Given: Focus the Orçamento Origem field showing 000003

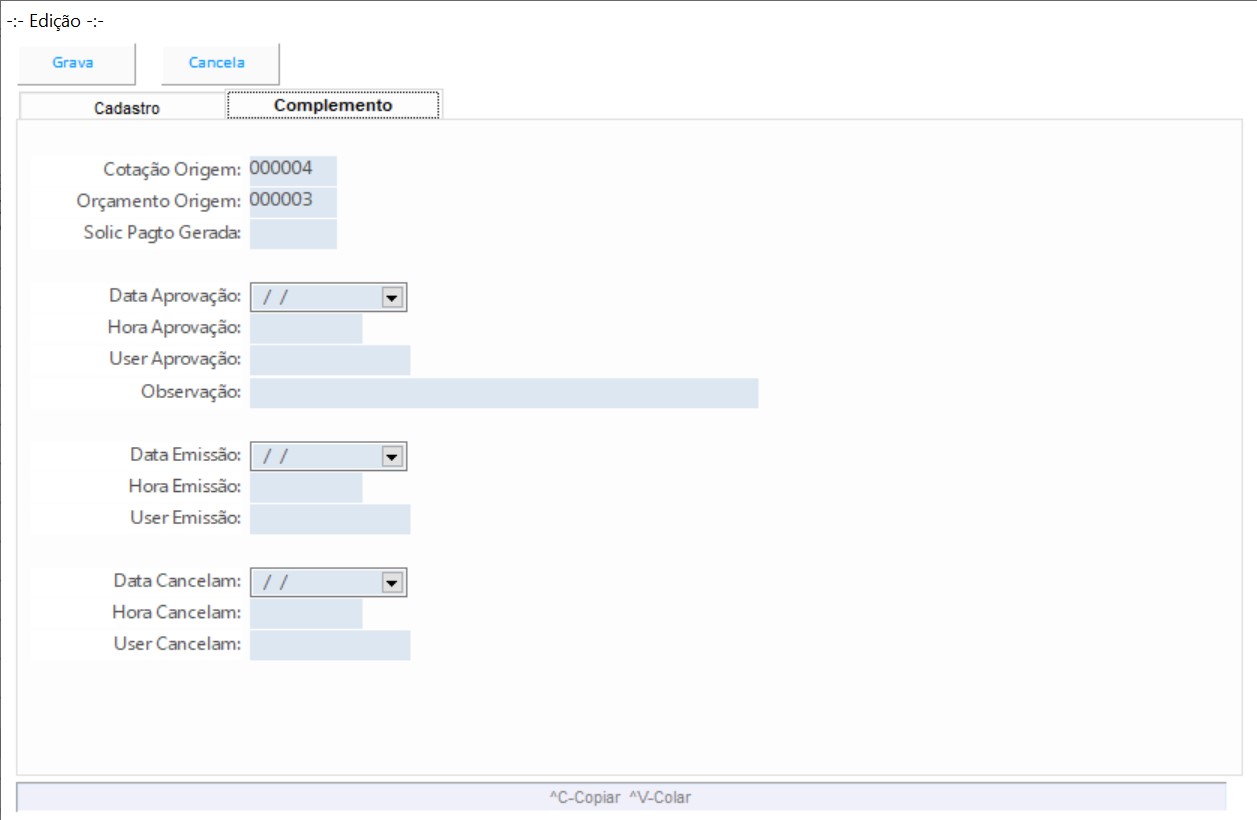Looking at the screenshot, I should (x=293, y=201).
